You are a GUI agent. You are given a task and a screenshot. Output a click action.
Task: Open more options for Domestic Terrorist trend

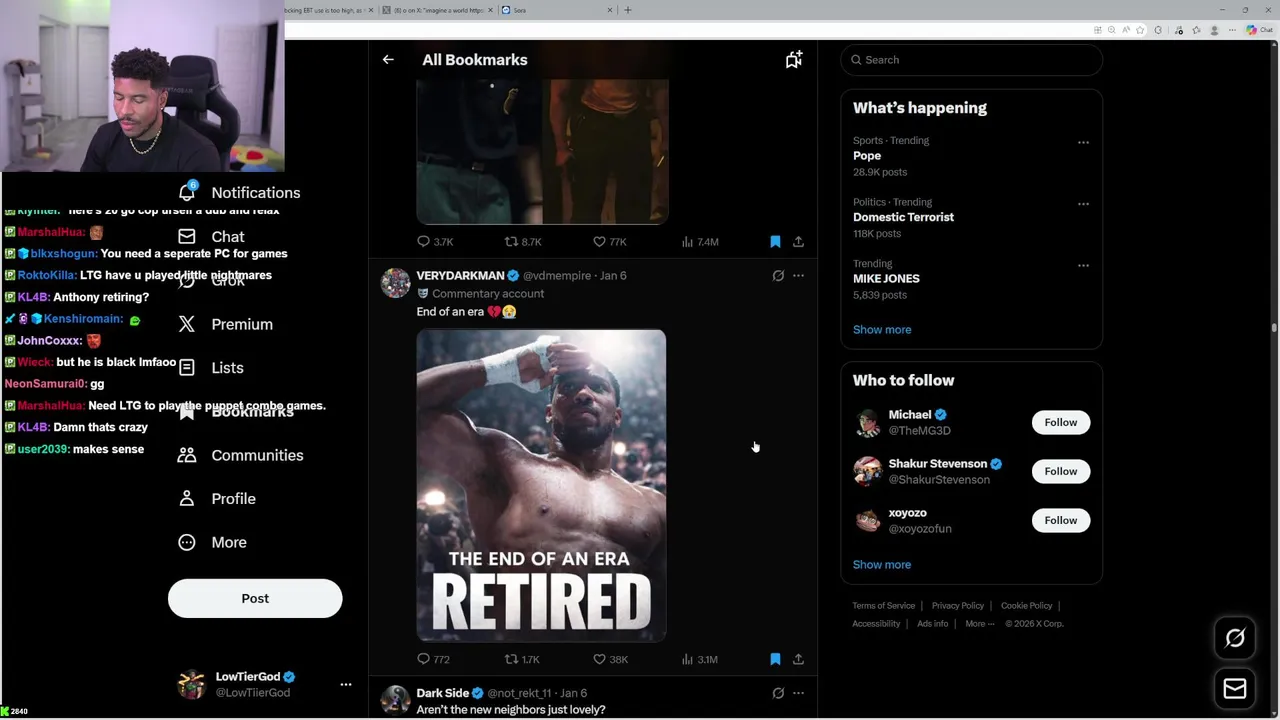tap(1083, 204)
